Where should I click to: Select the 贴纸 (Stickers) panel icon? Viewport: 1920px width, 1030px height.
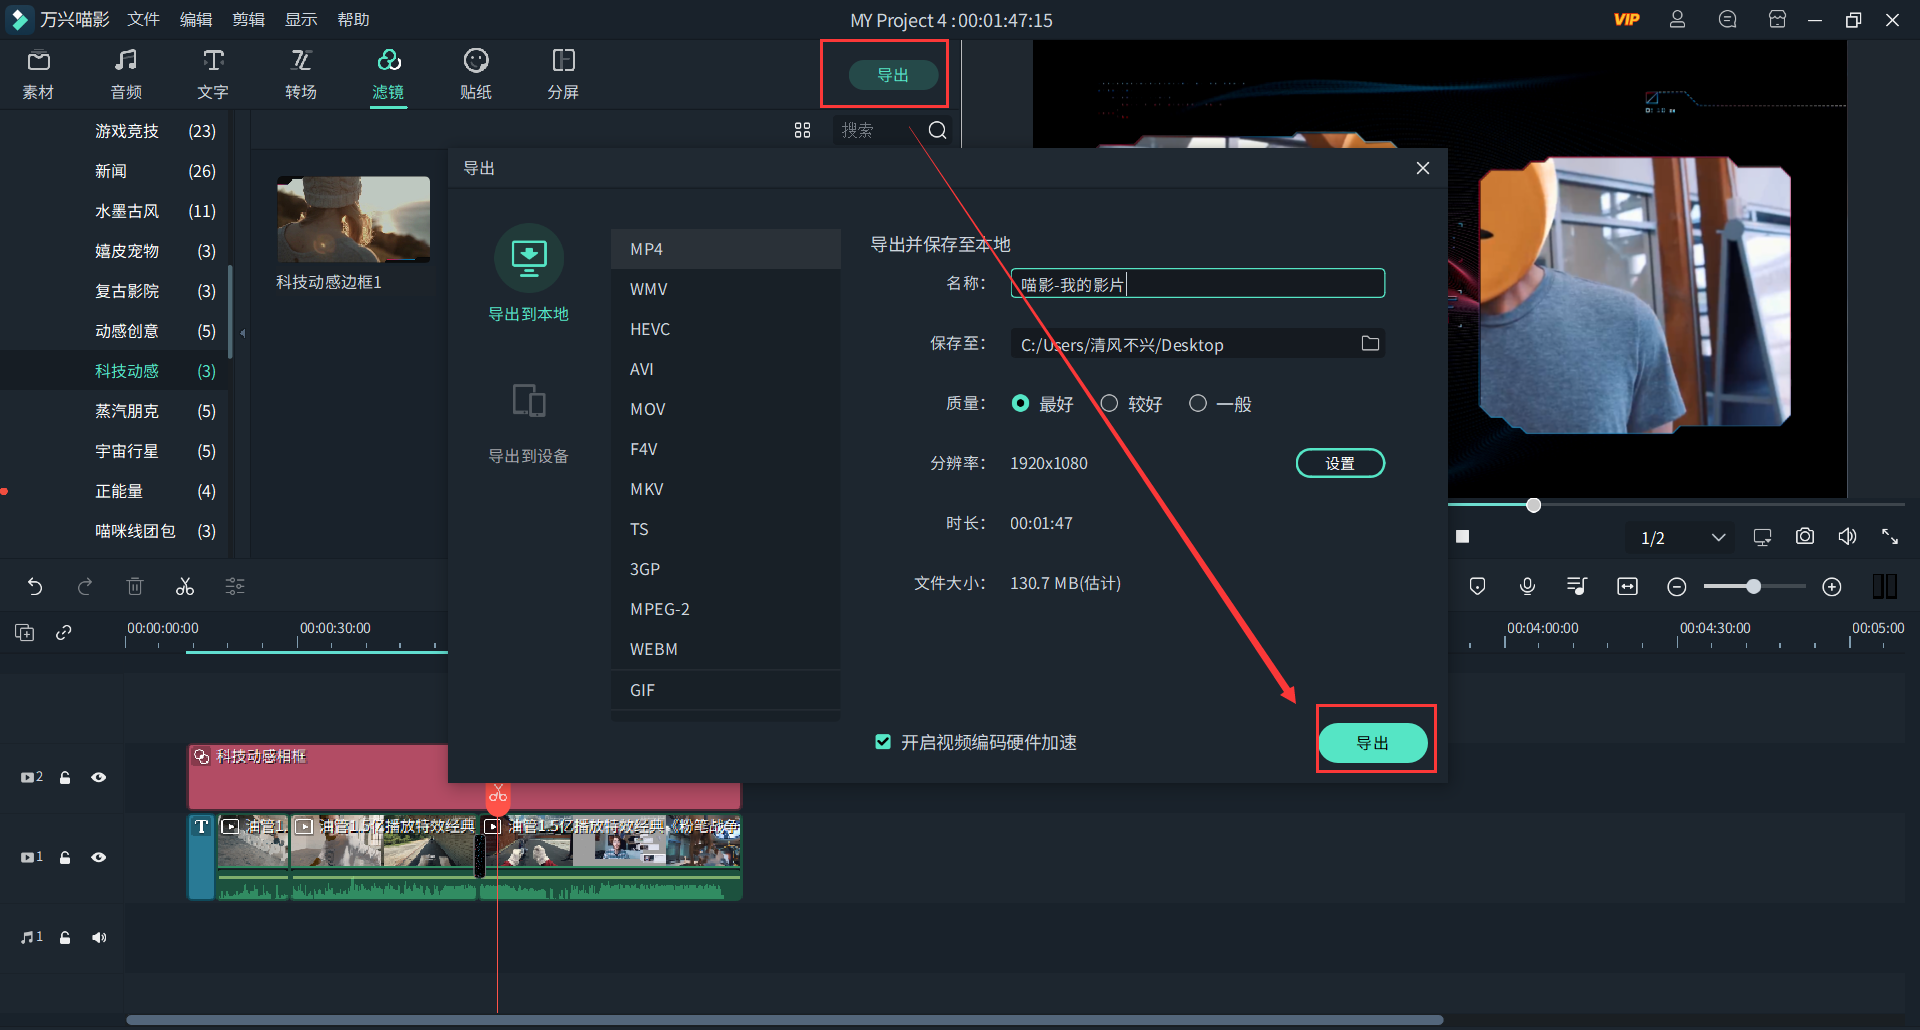click(476, 73)
